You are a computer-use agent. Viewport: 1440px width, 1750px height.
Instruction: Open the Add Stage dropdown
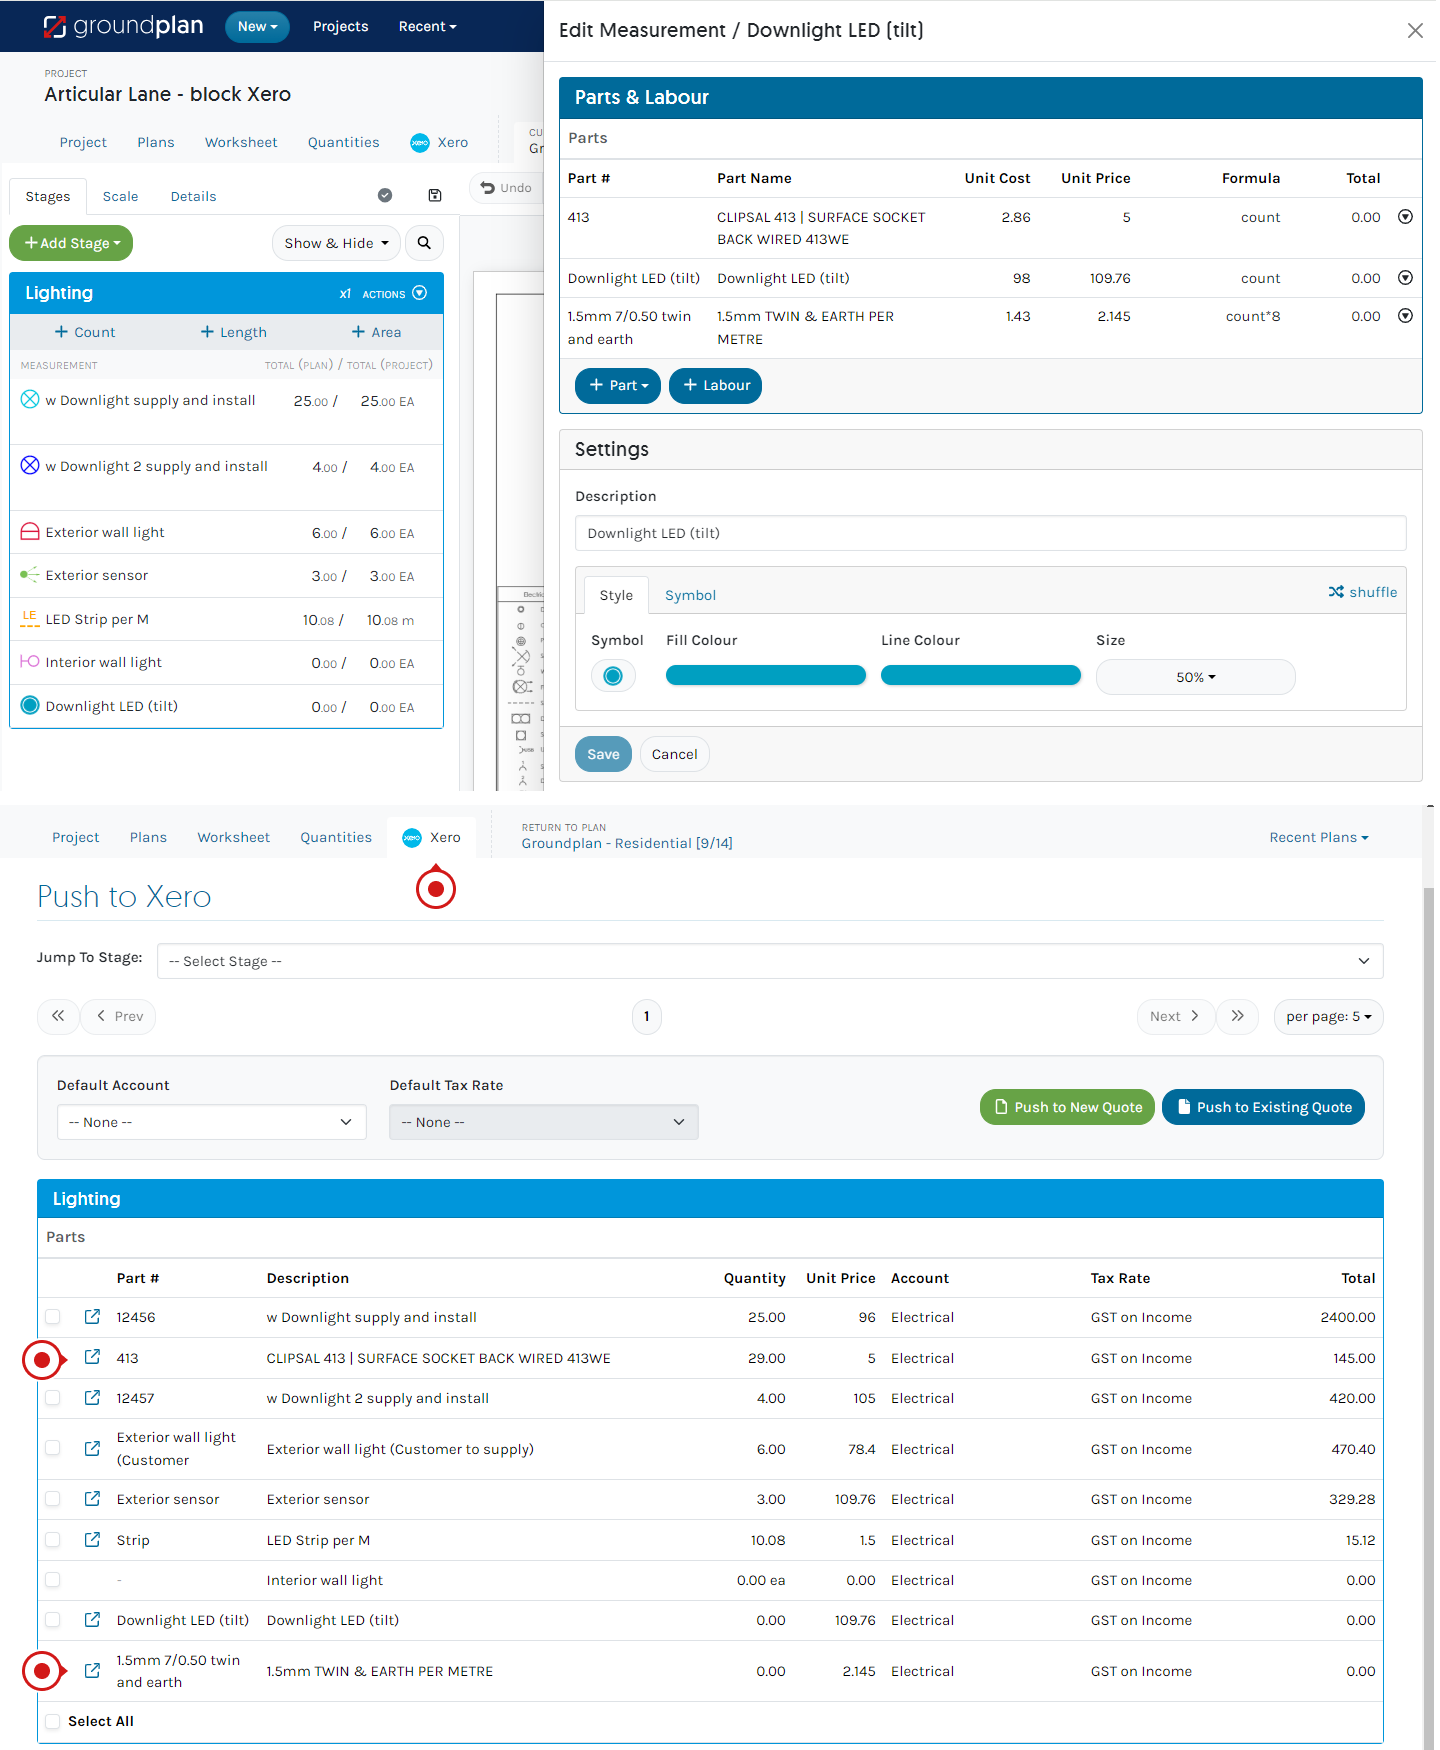pyautogui.click(x=71, y=243)
